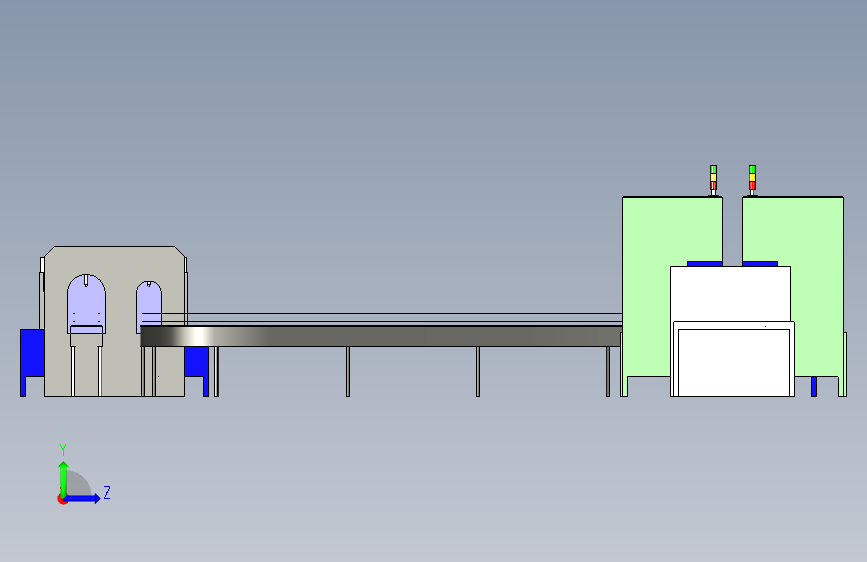Select the long grey conveyor belt
This screenshot has width=867, height=562.
381,336
